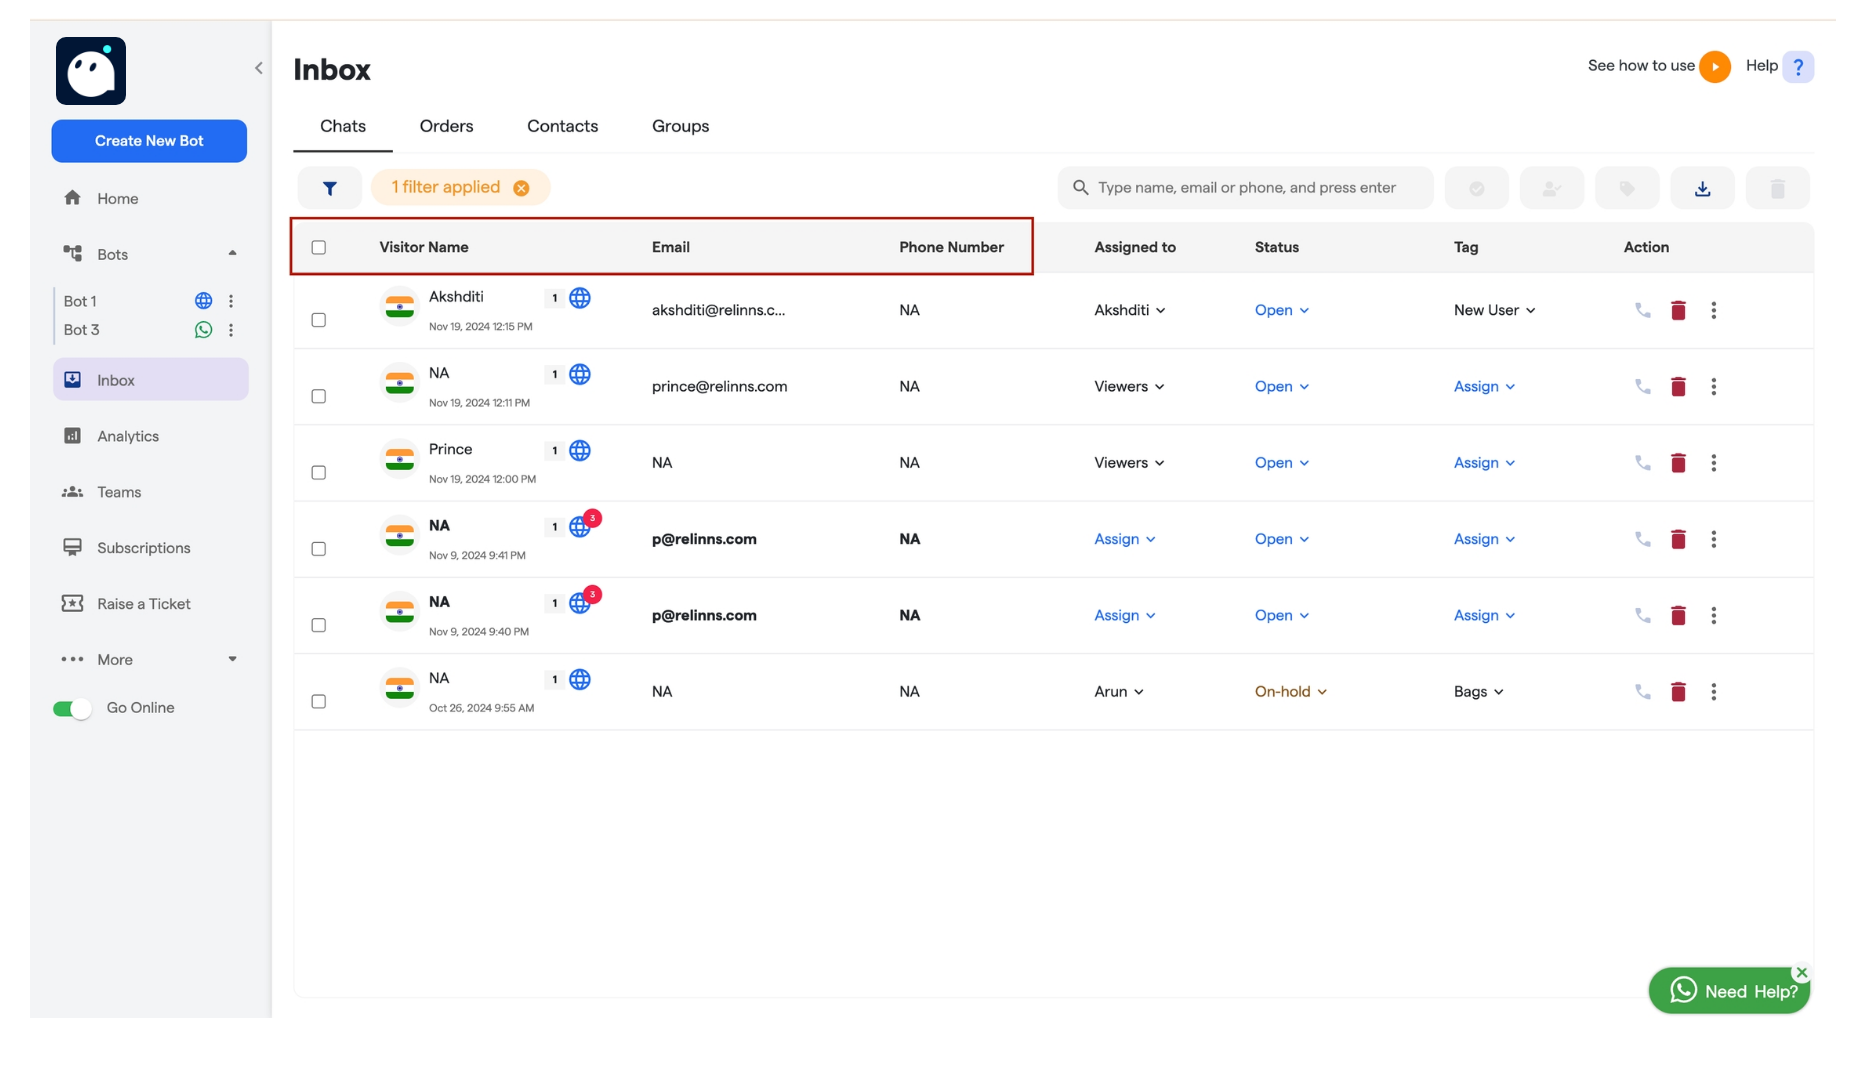
Task: Open Arun assigned-to dropdown
Action: point(1119,692)
